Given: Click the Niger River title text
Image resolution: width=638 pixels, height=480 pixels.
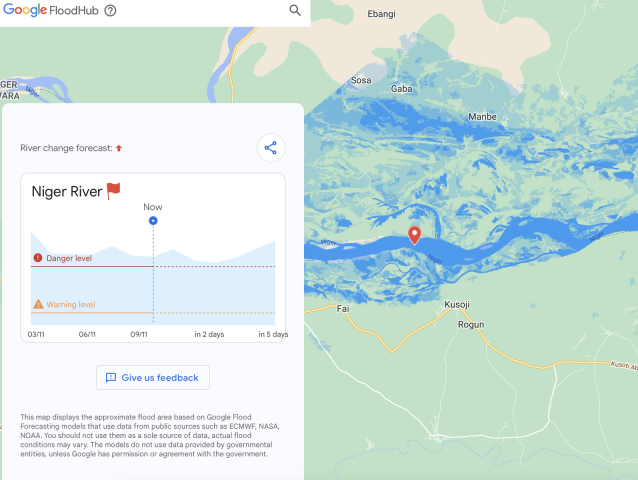Looking at the screenshot, I should tap(67, 192).
